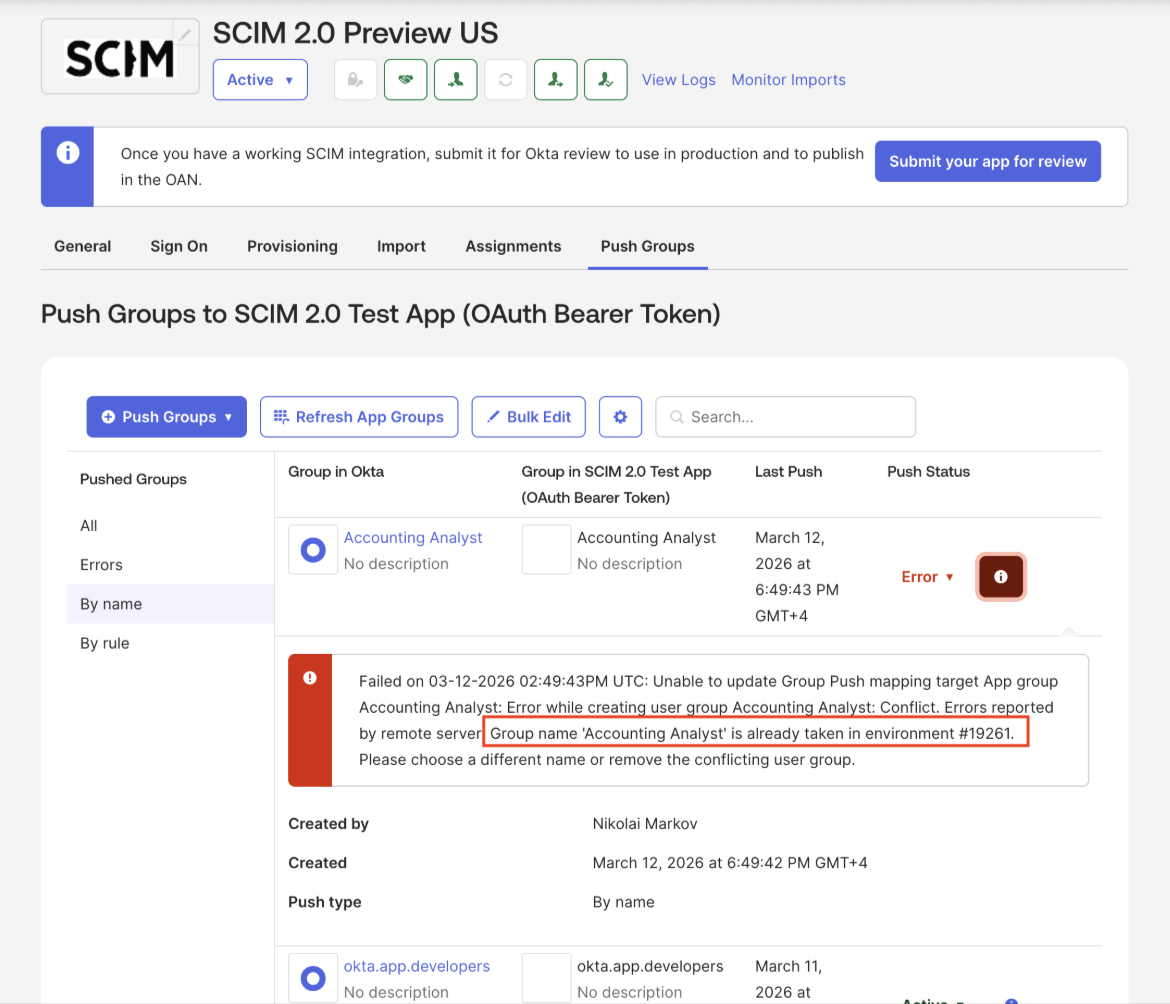Click the greyed-out sync arrows icon

pos(505,80)
